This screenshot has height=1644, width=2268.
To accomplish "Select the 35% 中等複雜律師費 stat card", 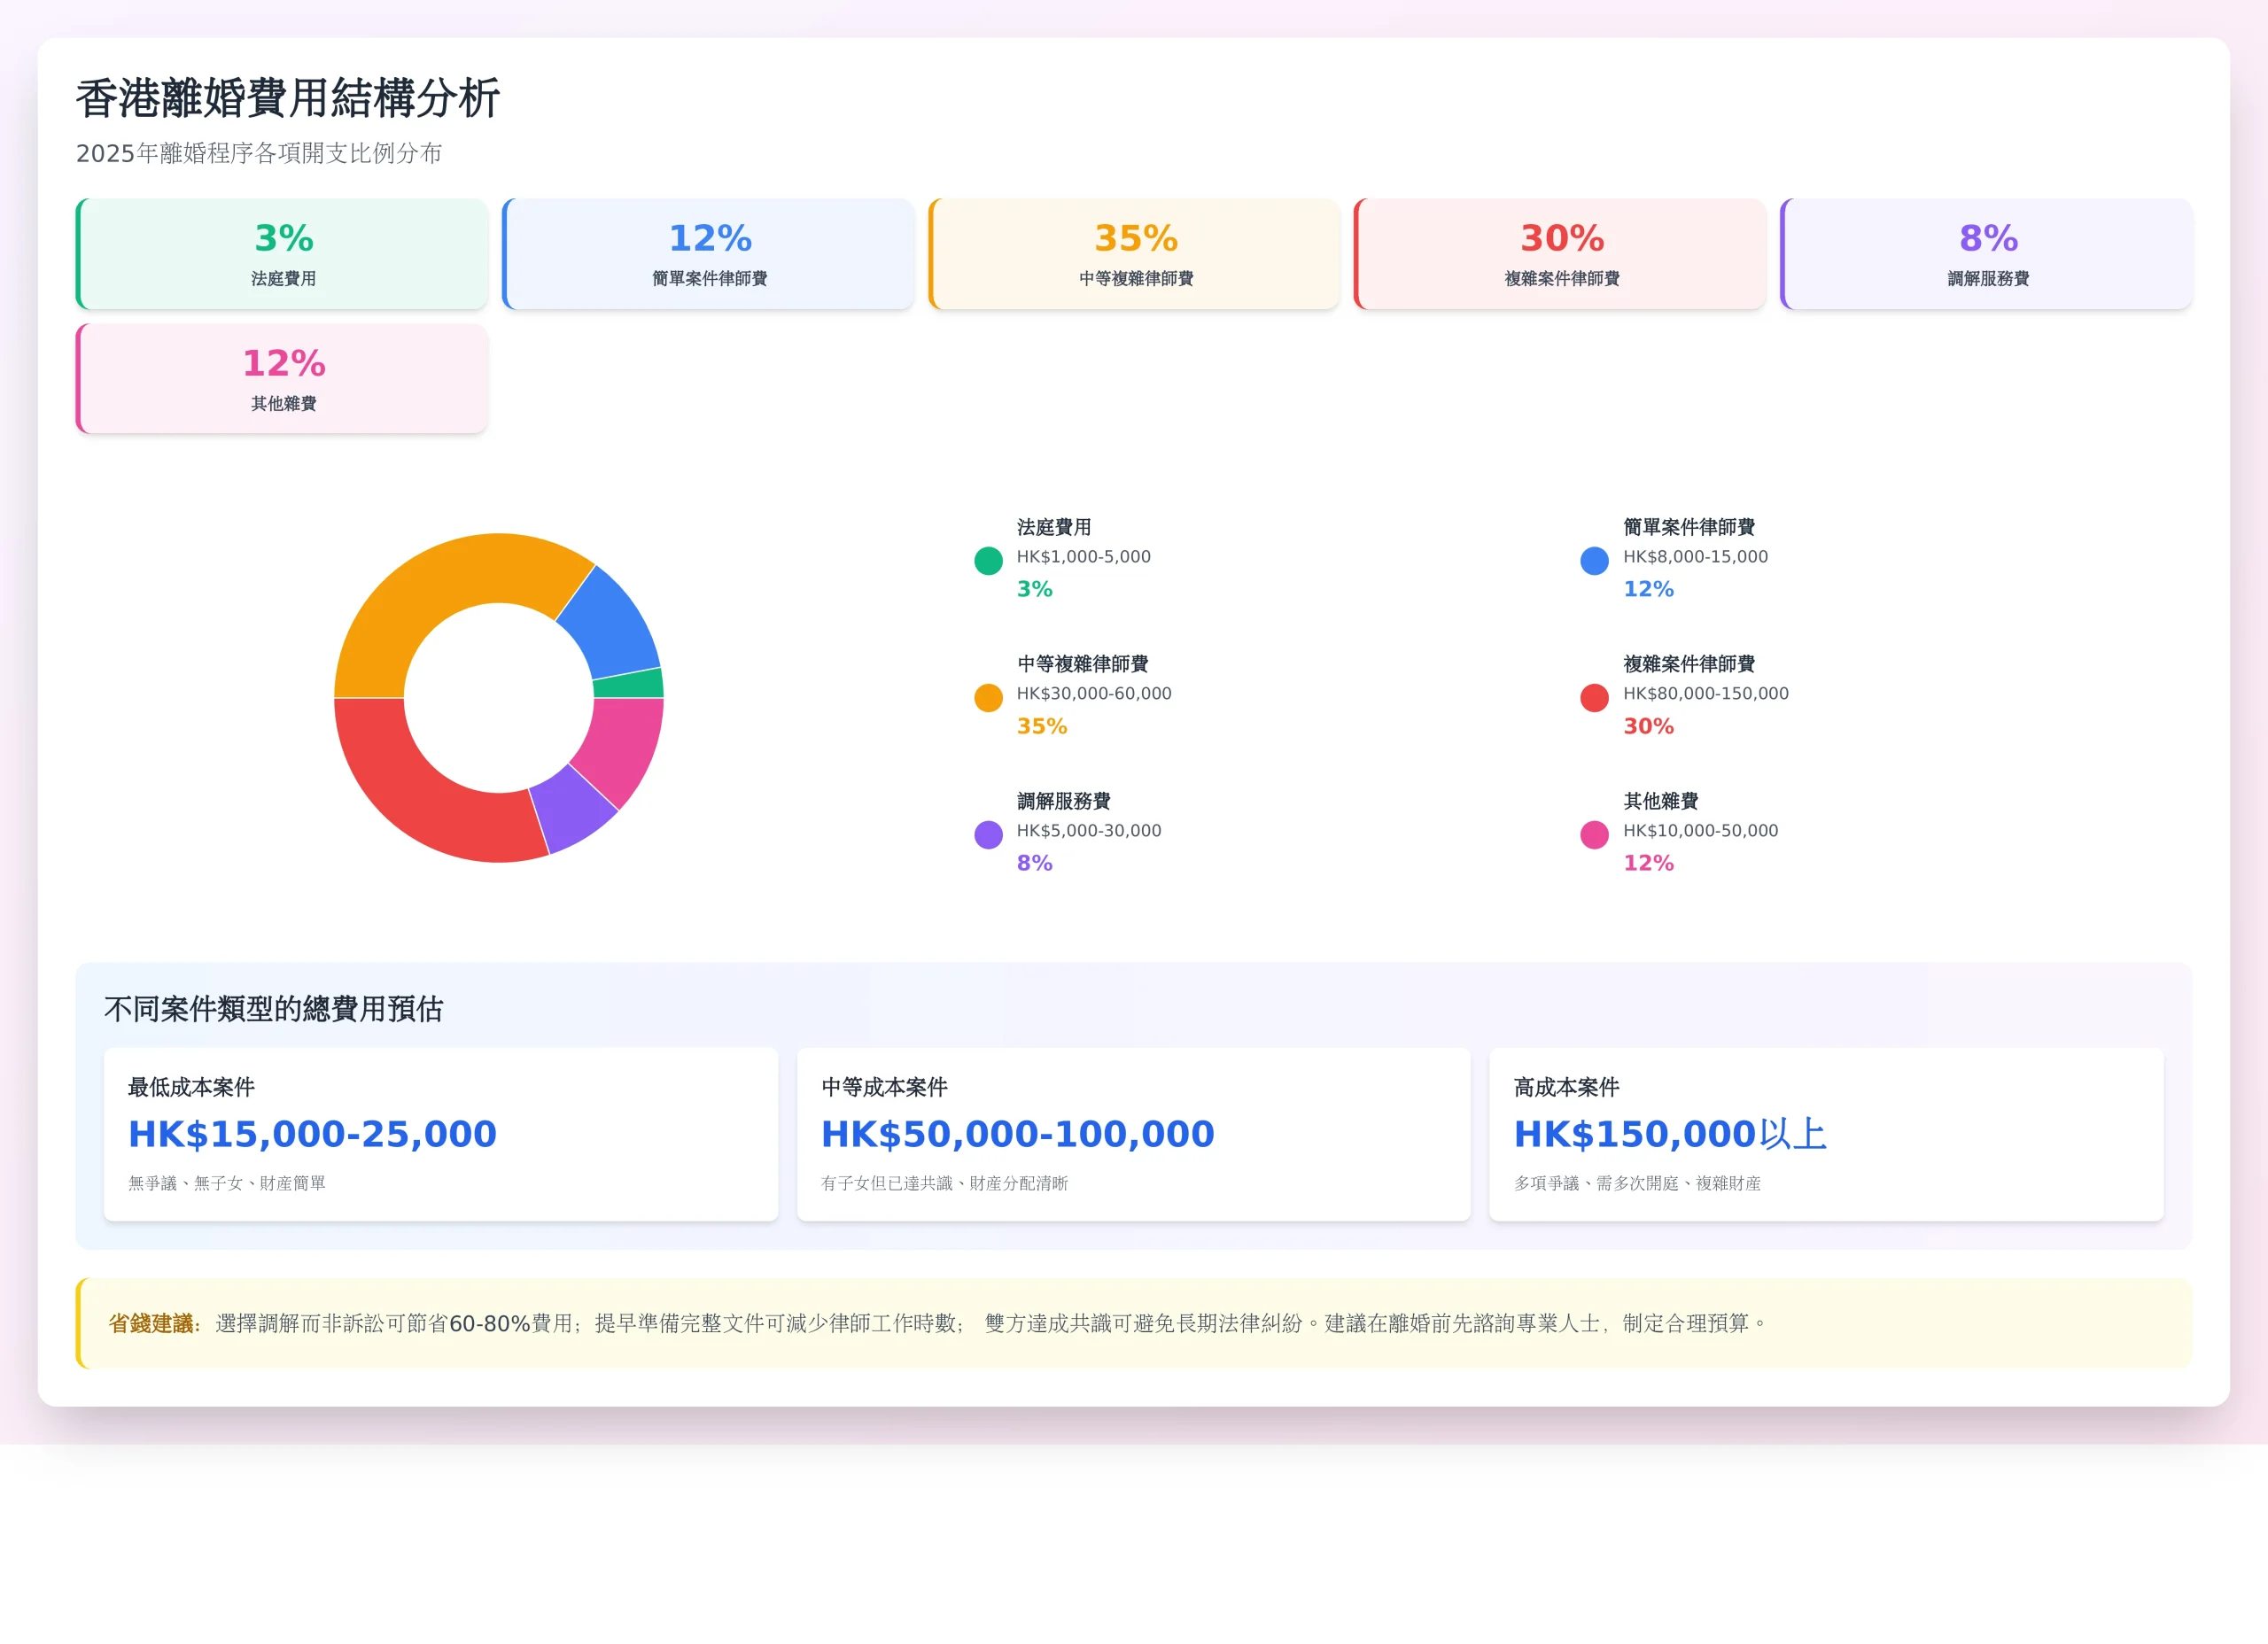I will 1135,254.
